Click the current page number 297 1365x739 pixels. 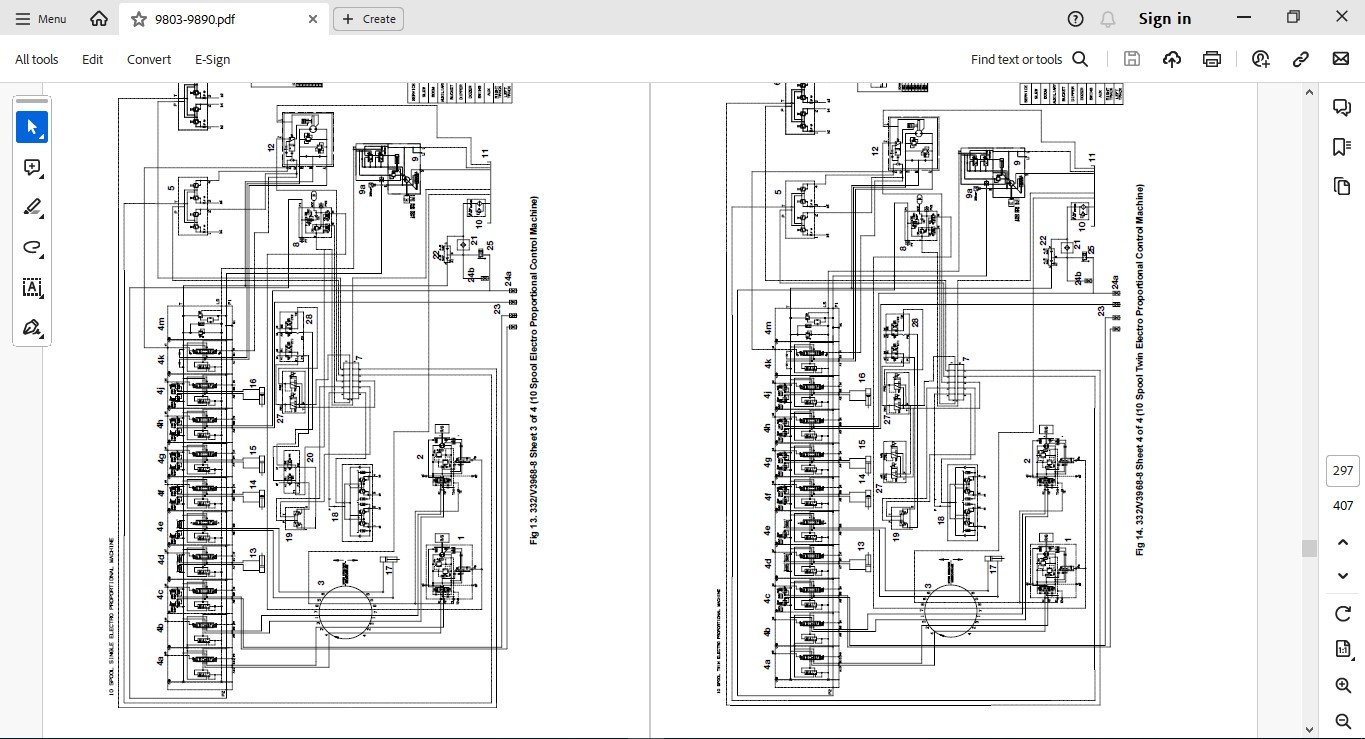1343,471
